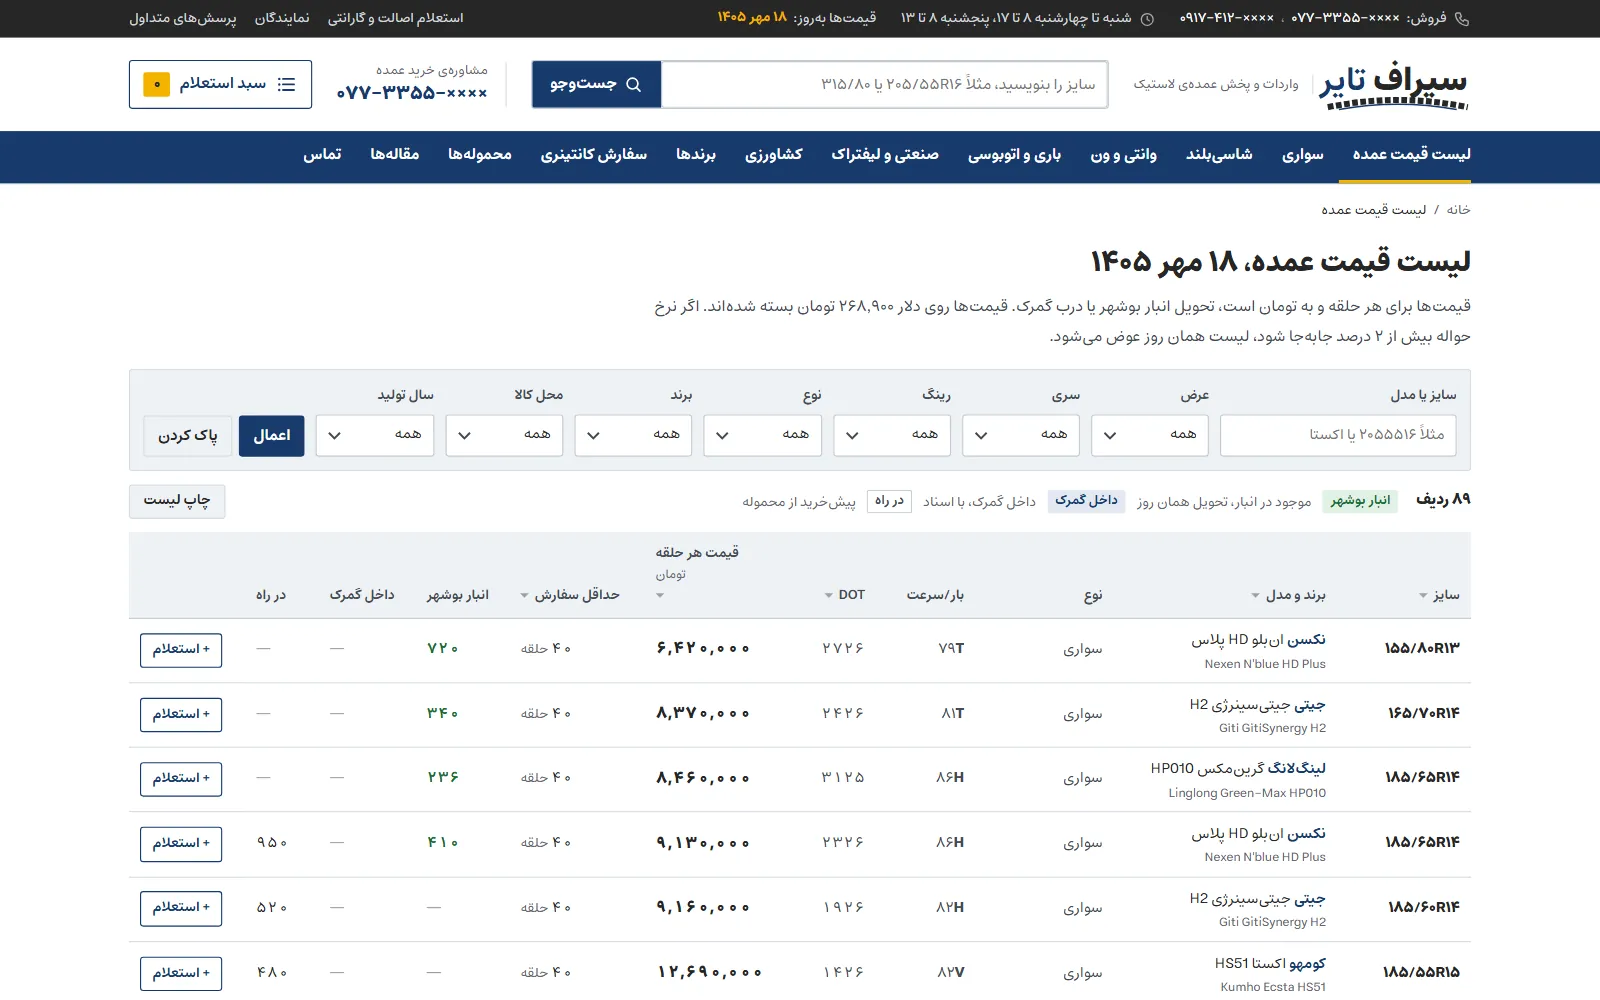Open the سری dropdown
The height and width of the screenshot is (1000, 1600).
(x=1021, y=435)
